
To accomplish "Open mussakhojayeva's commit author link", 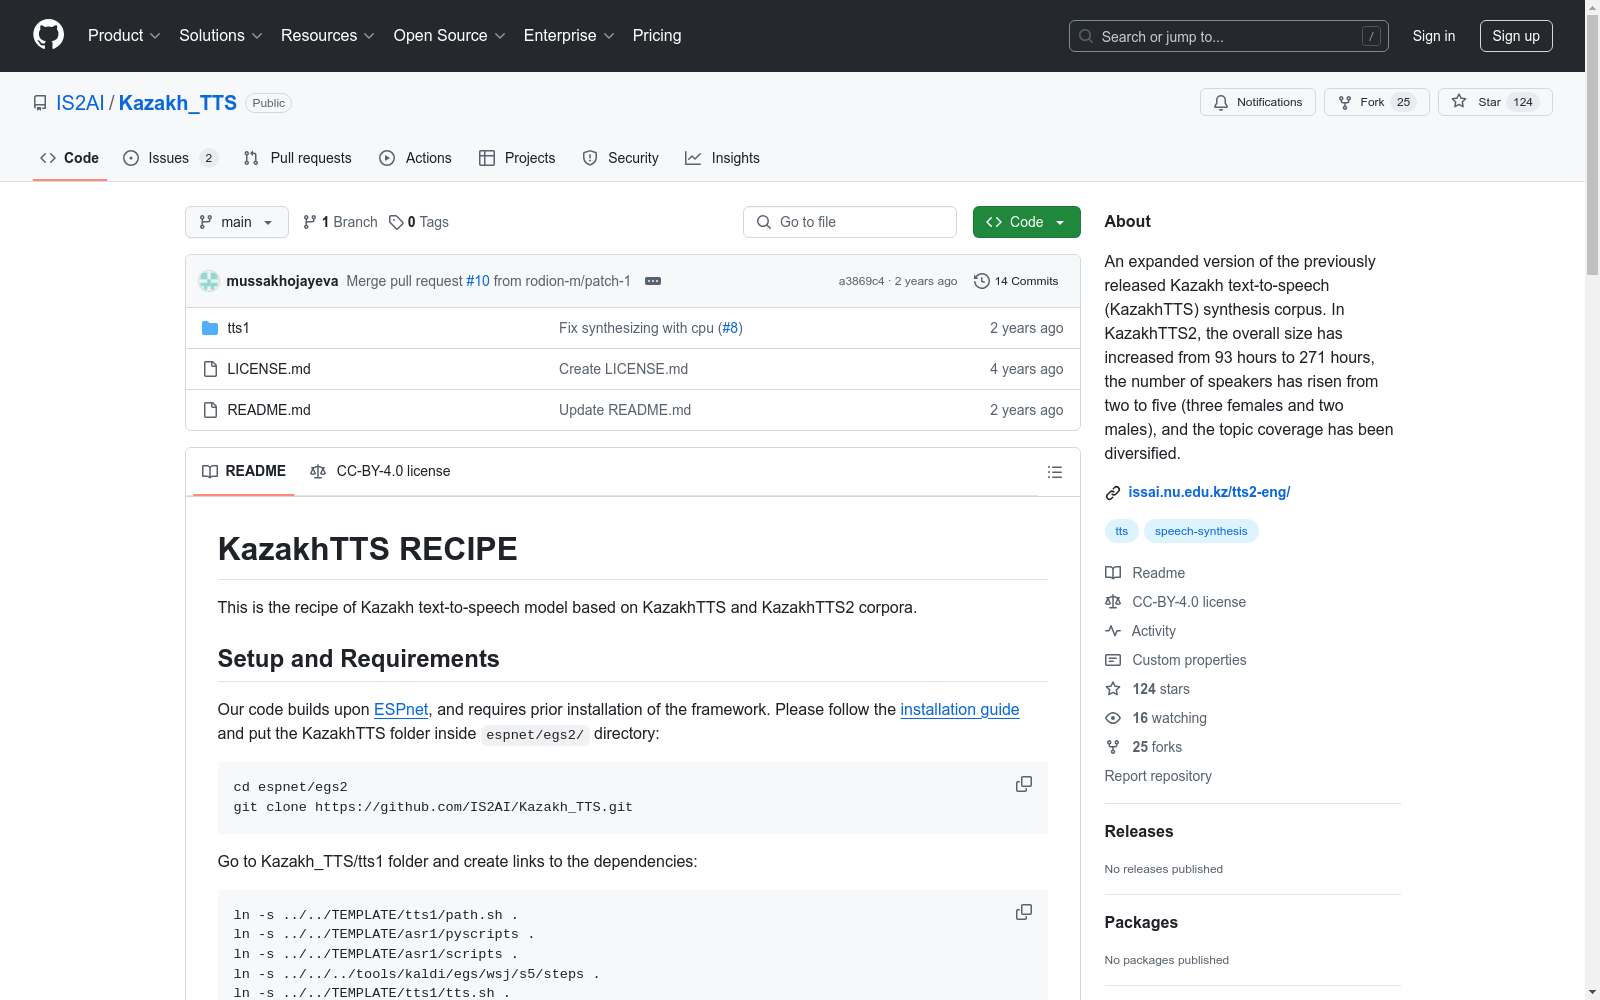I will [283, 281].
